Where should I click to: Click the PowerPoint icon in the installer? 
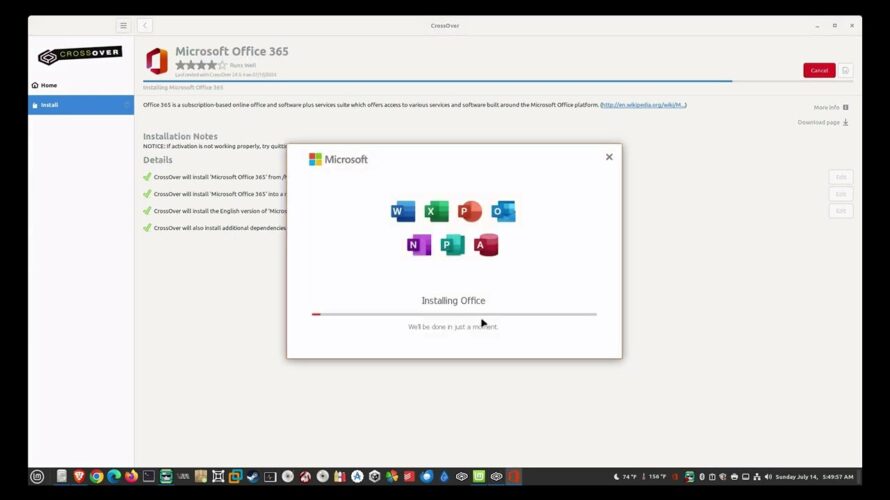(x=469, y=211)
